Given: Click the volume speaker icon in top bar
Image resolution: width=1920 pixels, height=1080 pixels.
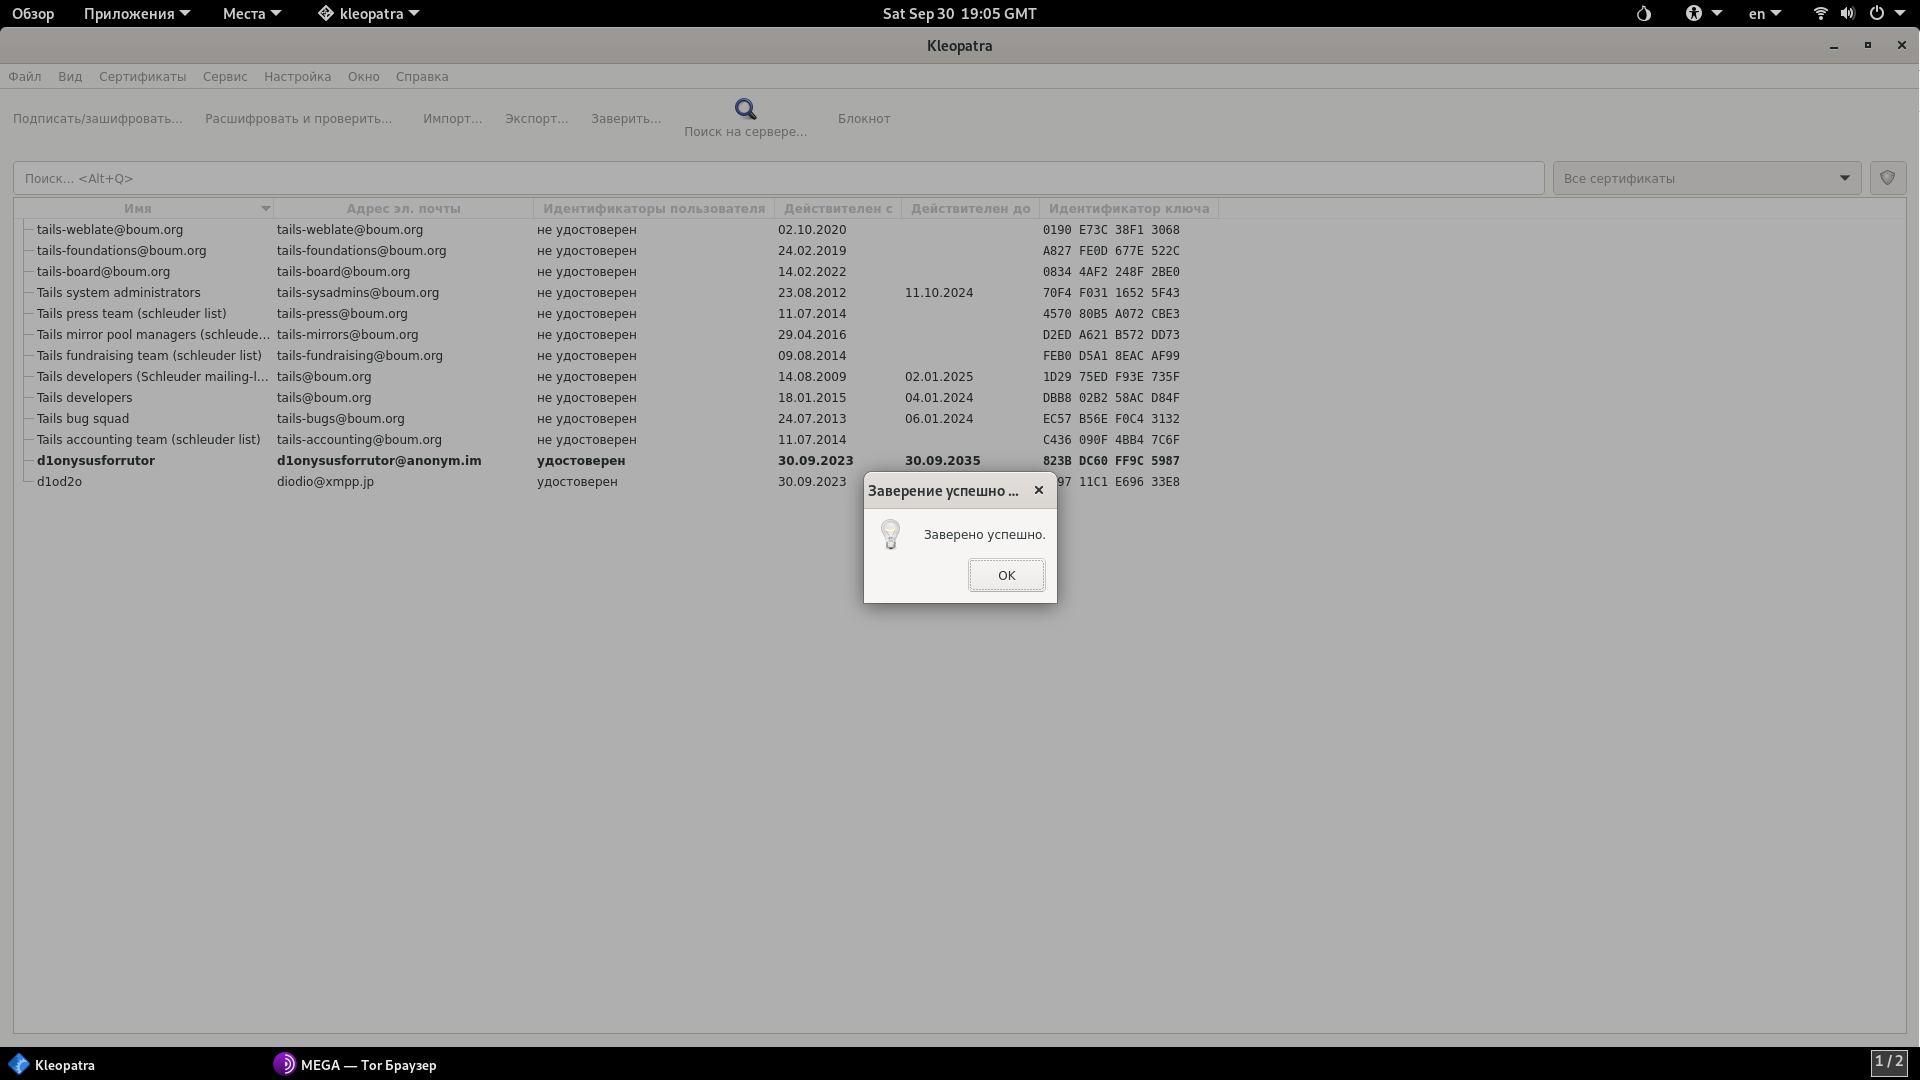Looking at the screenshot, I should (x=1847, y=14).
